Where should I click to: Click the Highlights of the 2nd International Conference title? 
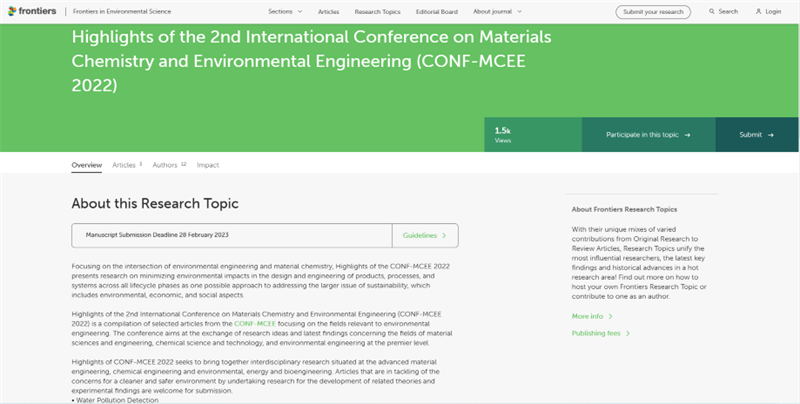pos(311,61)
